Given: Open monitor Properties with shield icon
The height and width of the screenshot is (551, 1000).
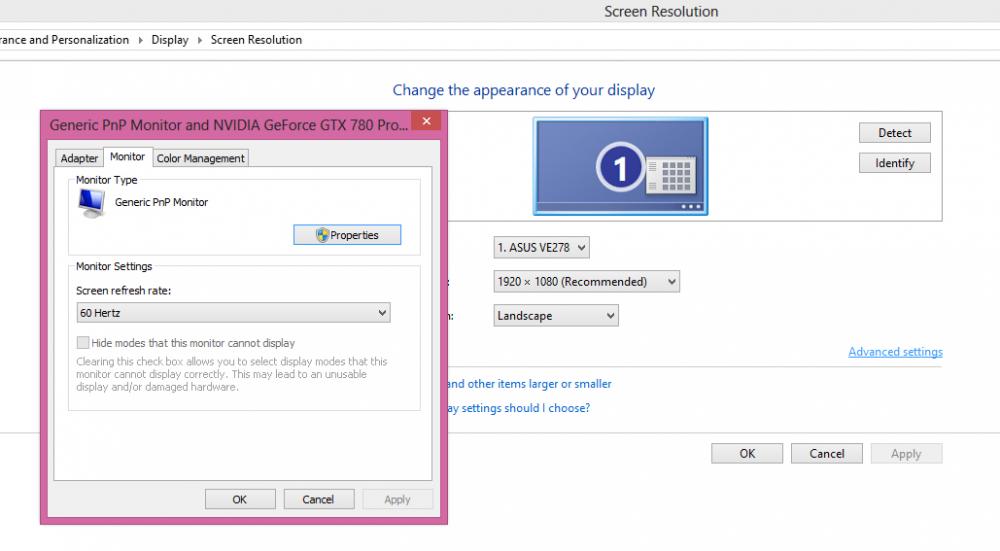Looking at the screenshot, I should pos(347,235).
